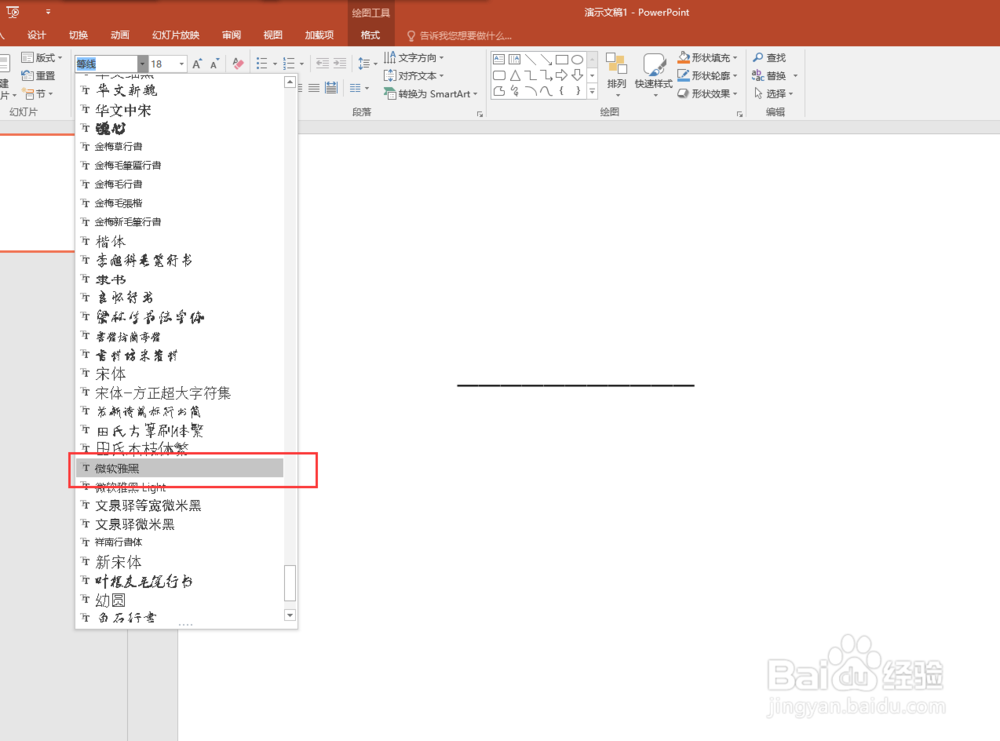Screen dimensions: 1000x741
Task: Choose 新宋体 font in list
Action: click(179, 562)
